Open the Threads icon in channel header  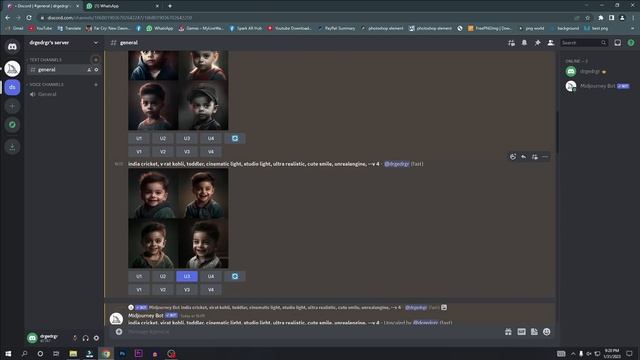click(x=511, y=43)
